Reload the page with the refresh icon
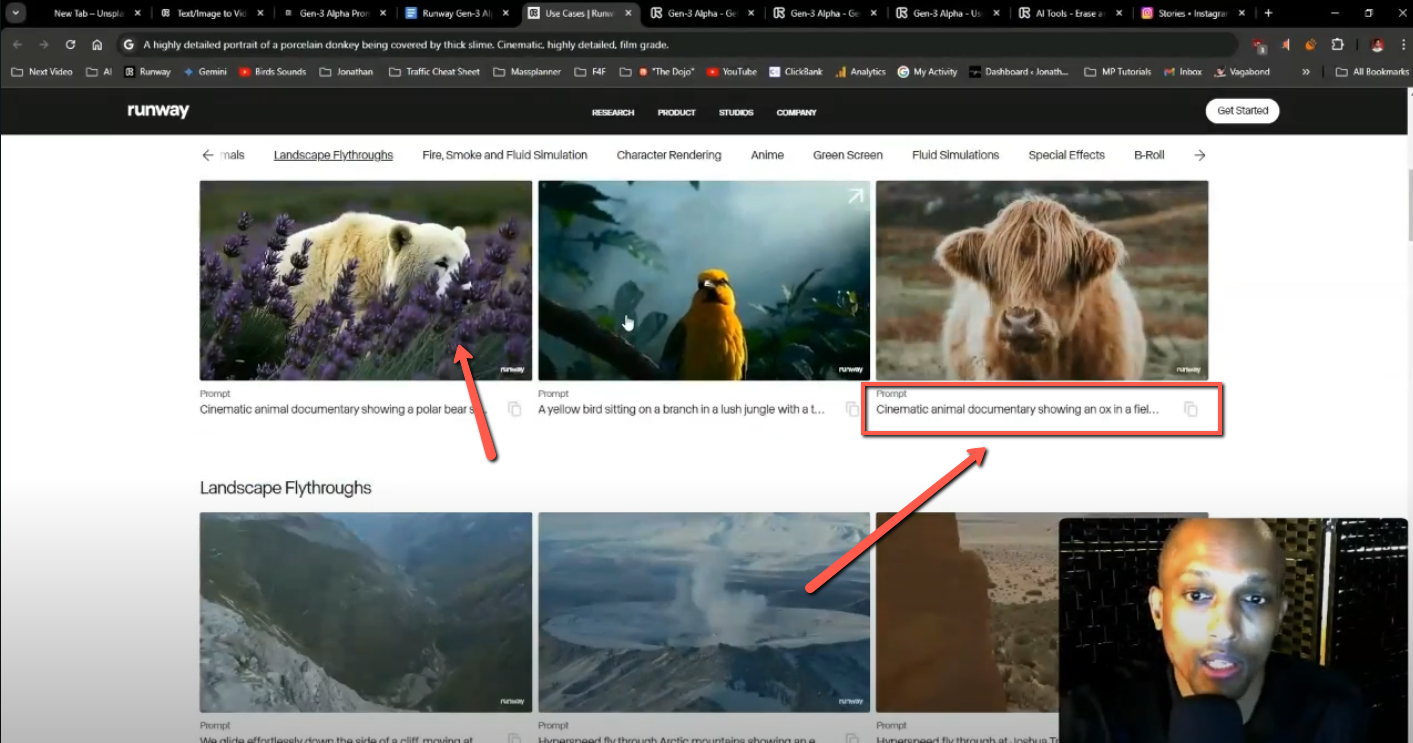 point(70,44)
